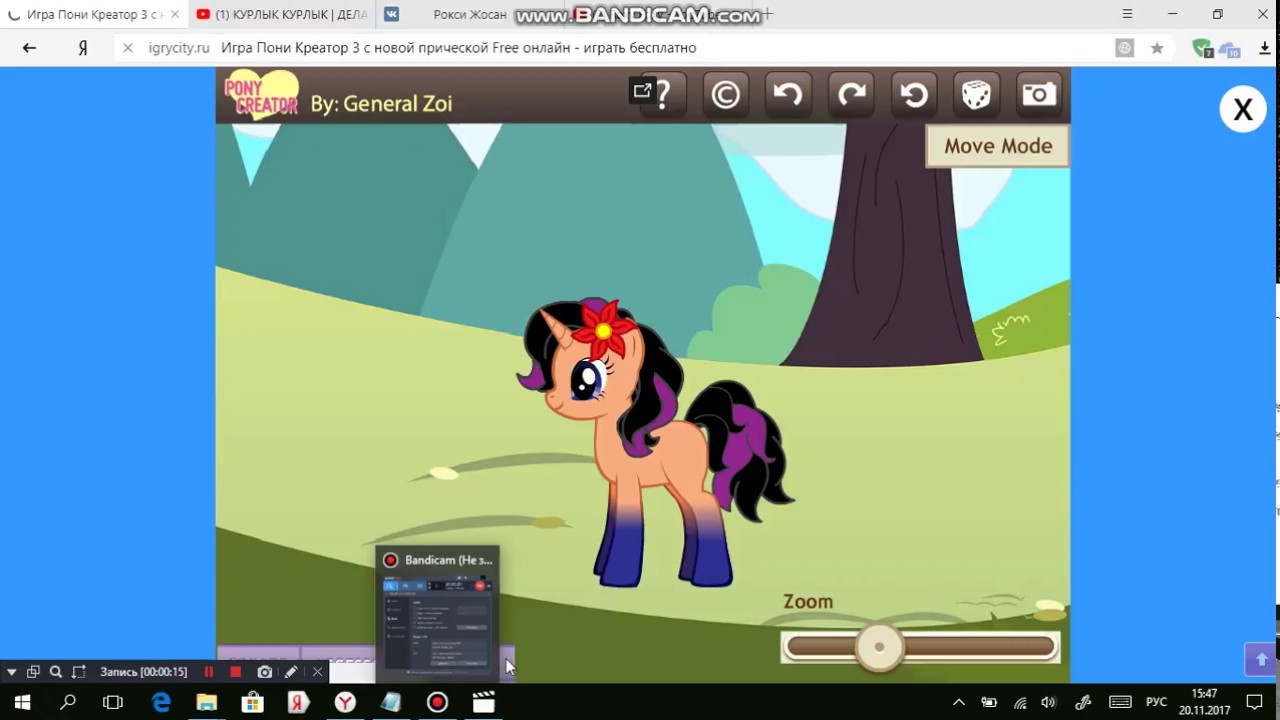Go back to the previous page

point(29,48)
